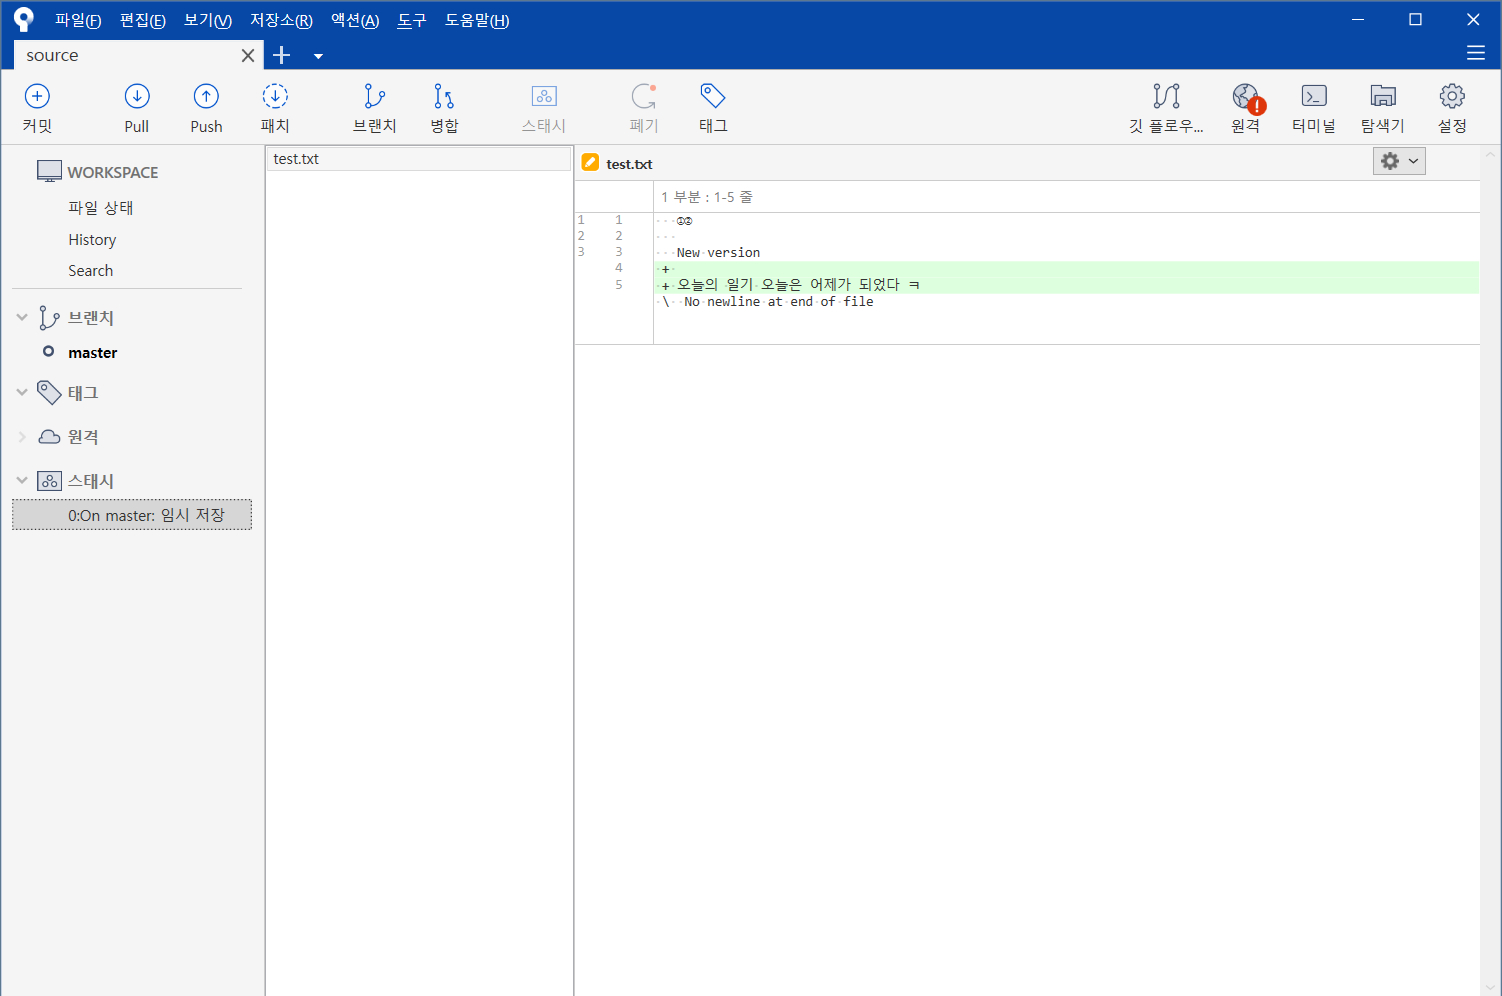This screenshot has height=996, width=1502.
Task: Click the 태그 sidebar section label
Action: [x=82, y=392]
